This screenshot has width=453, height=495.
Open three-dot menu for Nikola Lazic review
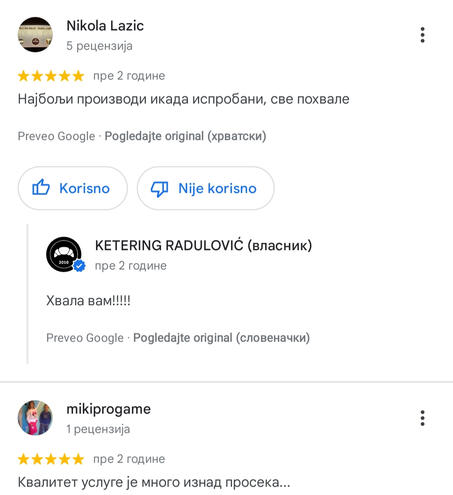pos(422,35)
